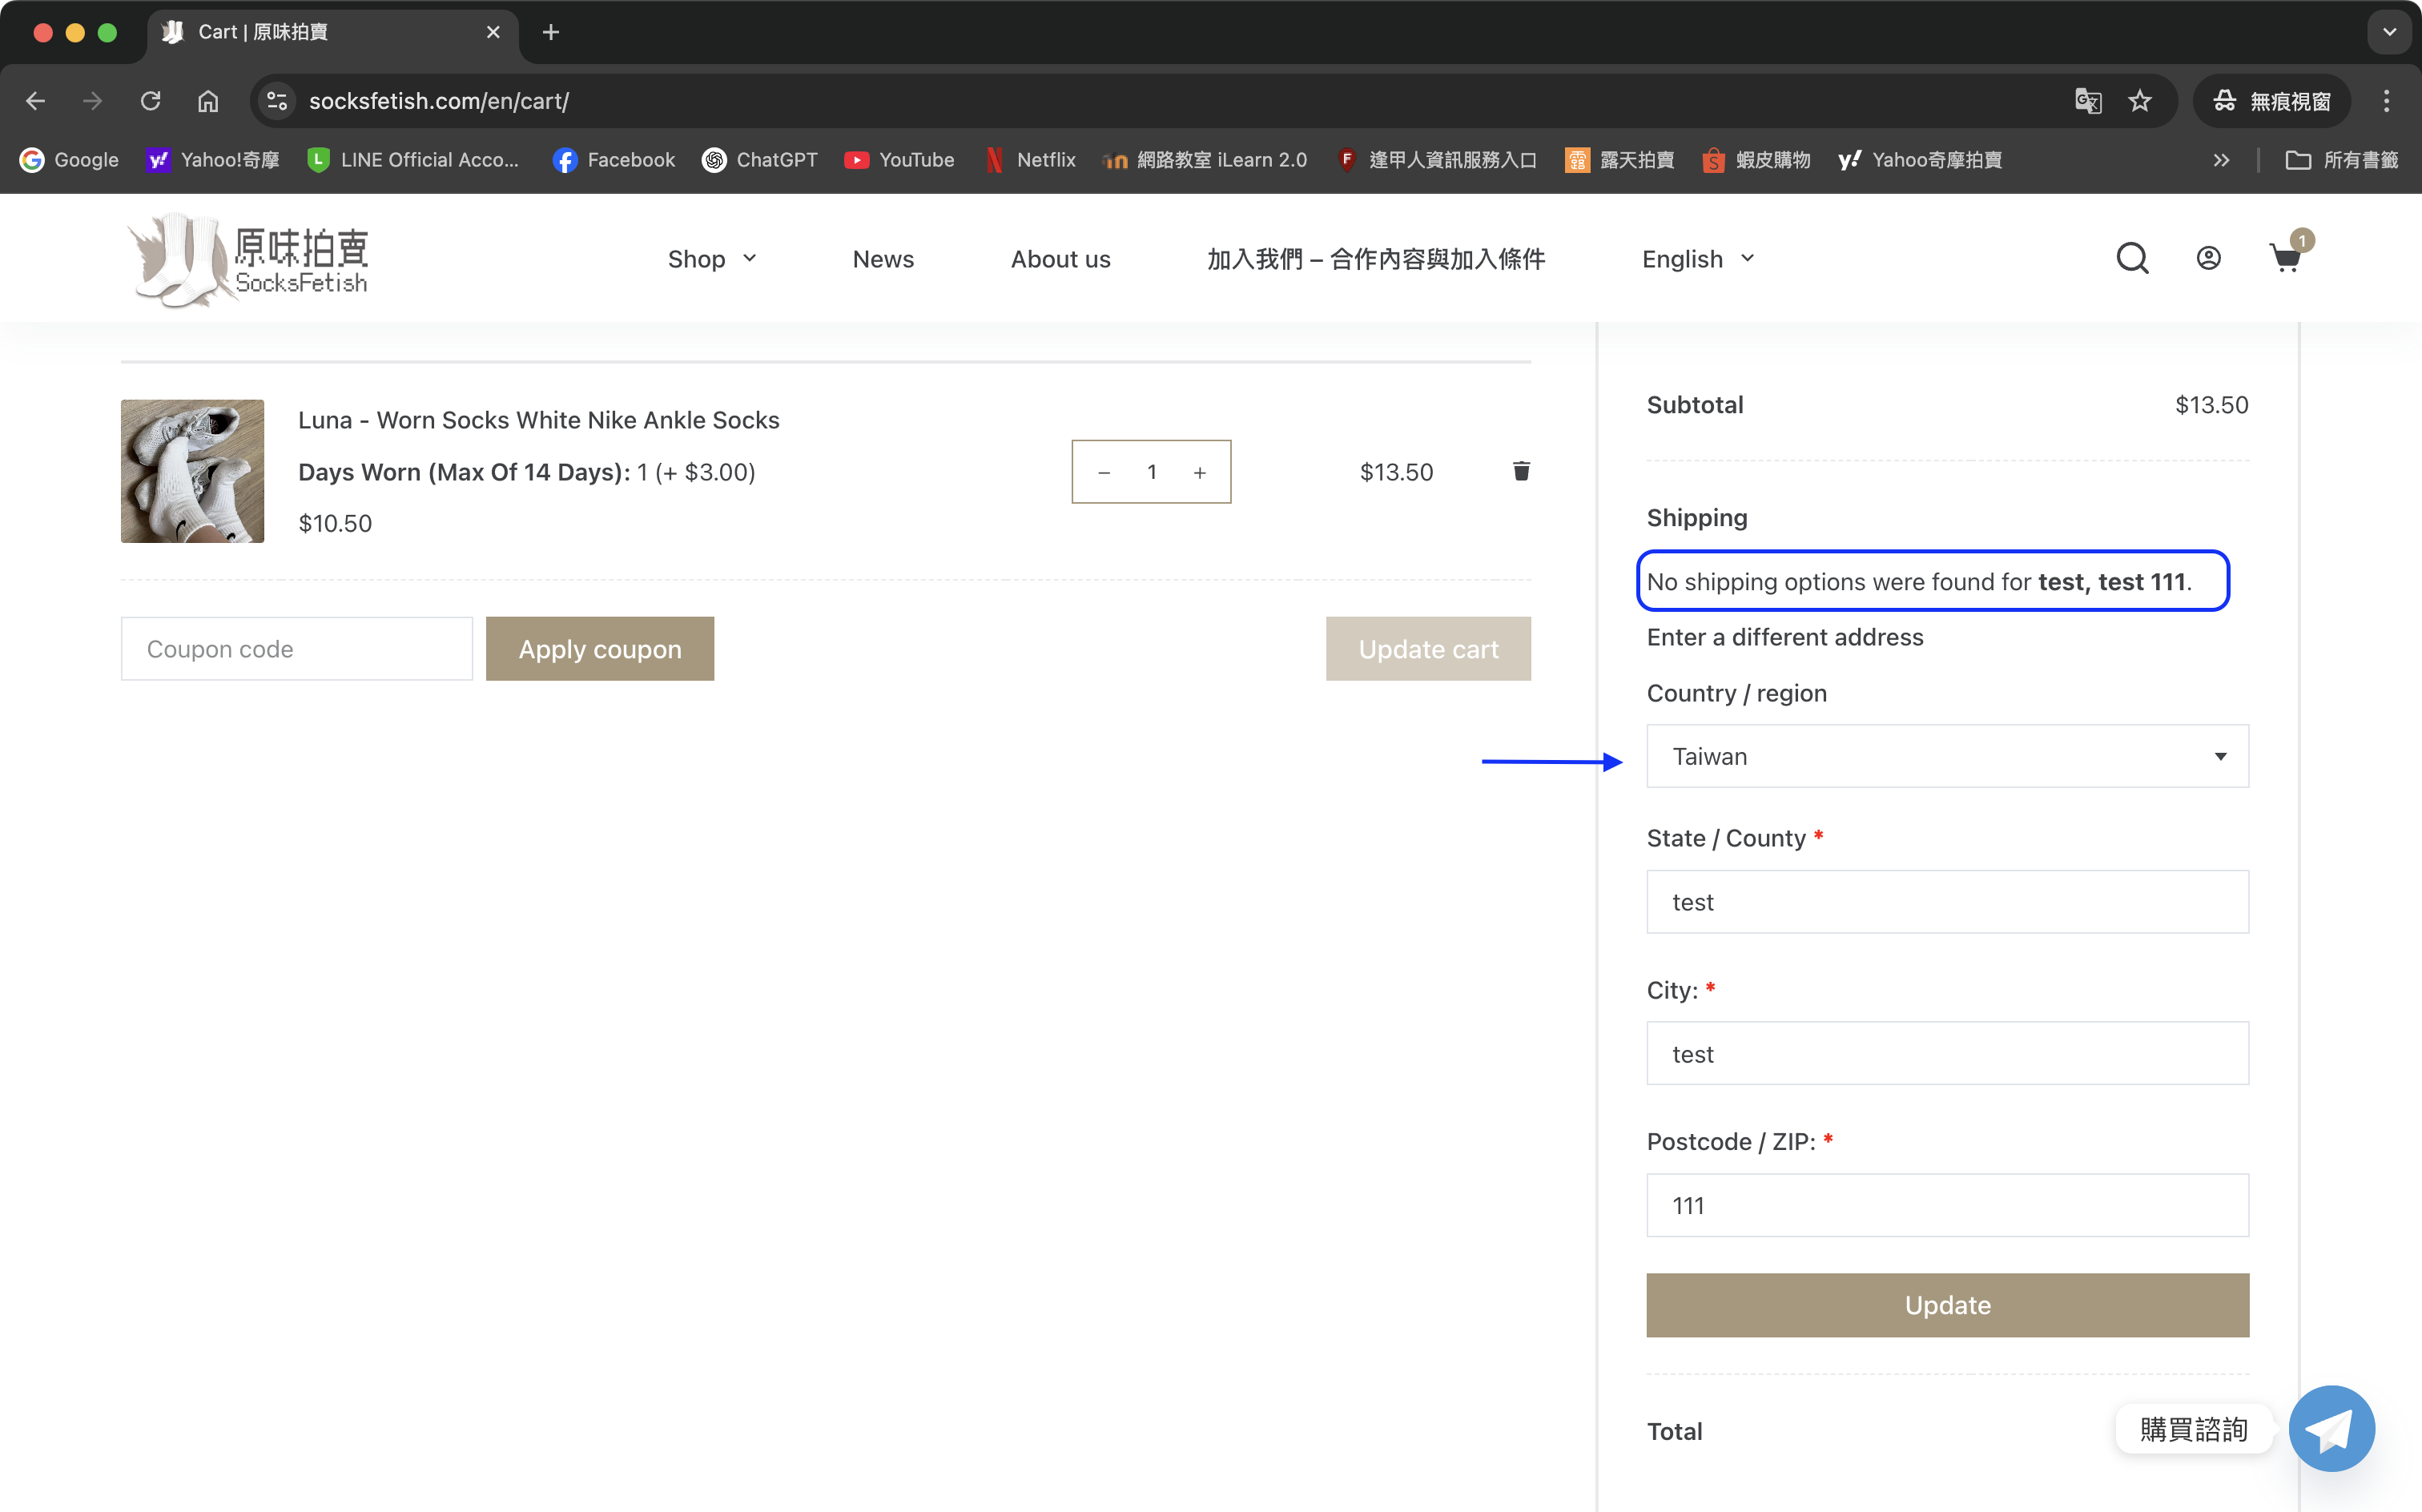Open the site search magnifier icon
The image size is (2422, 1512).
pos(2131,258)
